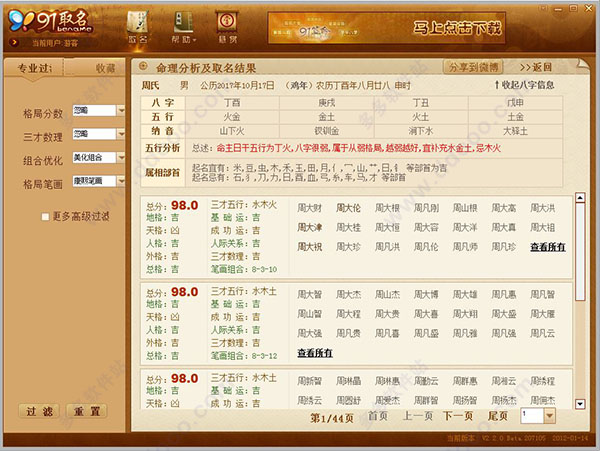Collapse via 收起八字信息
This screenshot has height=451, width=600.
524,85
